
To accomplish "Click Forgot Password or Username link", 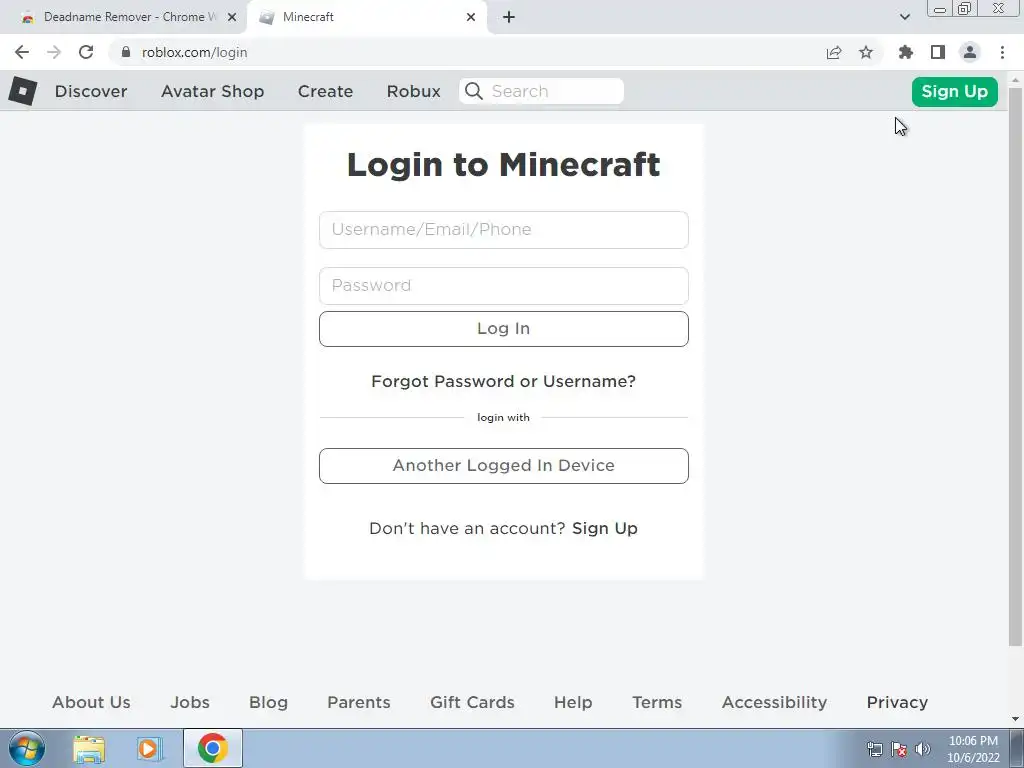I will pyautogui.click(x=504, y=381).
